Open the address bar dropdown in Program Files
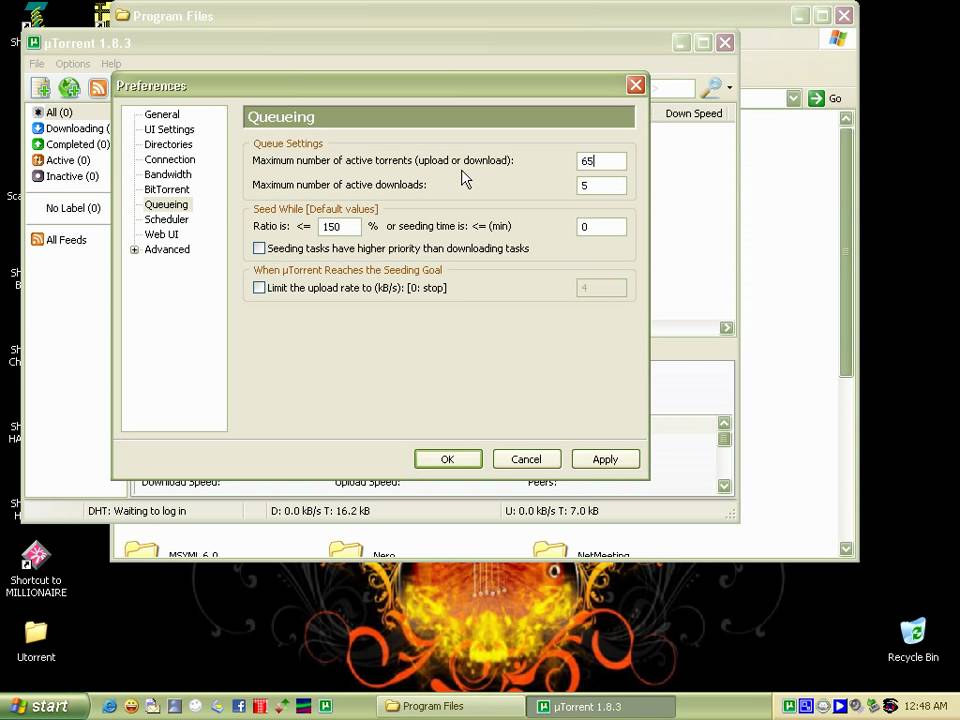Image resolution: width=960 pixels, height=720 pixels. (x=793, y=98)
